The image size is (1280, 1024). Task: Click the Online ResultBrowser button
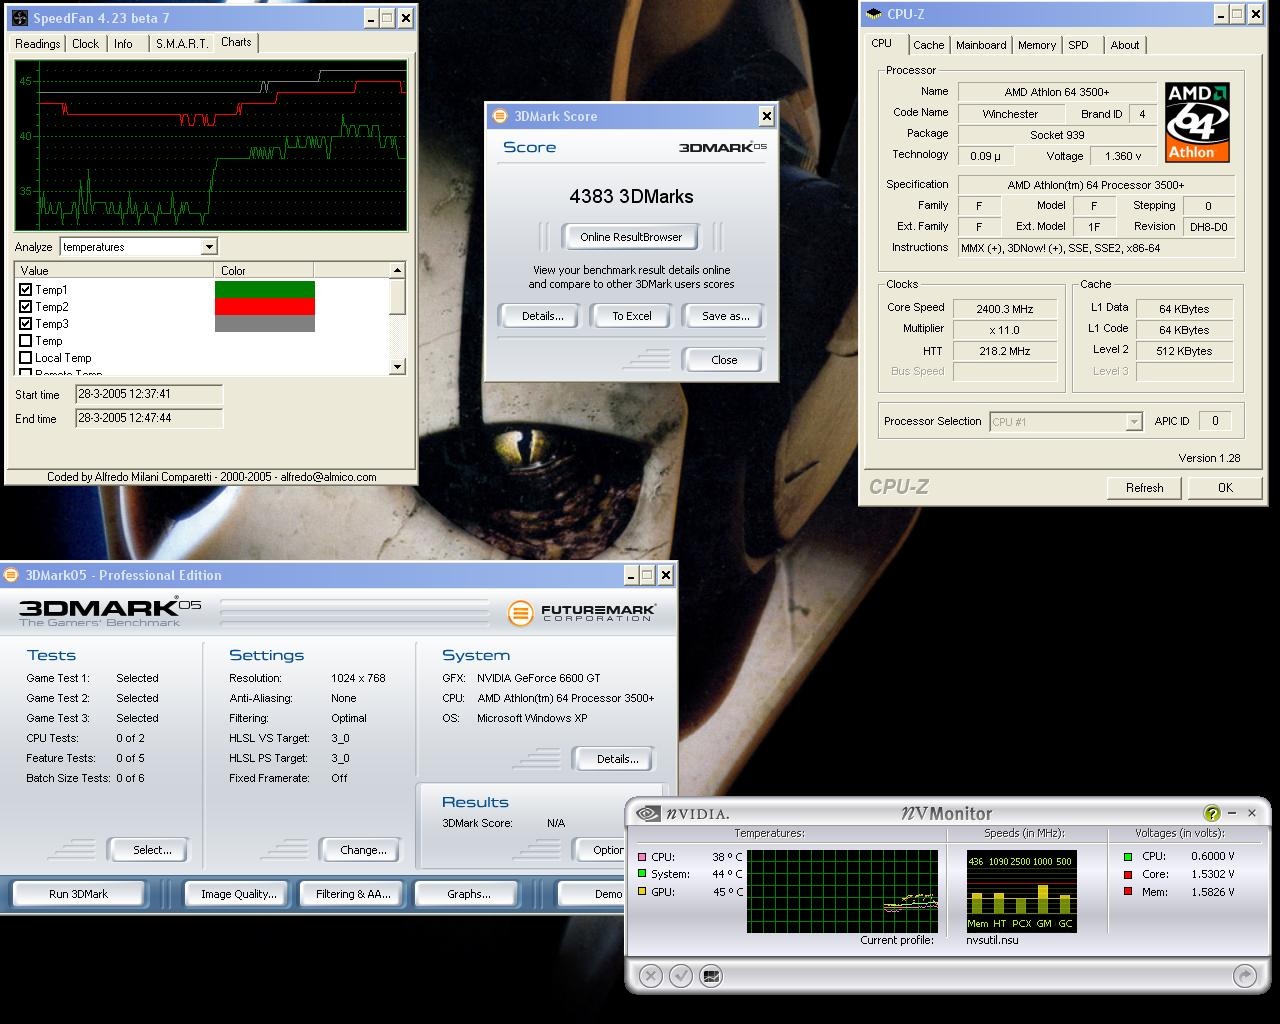point(631,237)
